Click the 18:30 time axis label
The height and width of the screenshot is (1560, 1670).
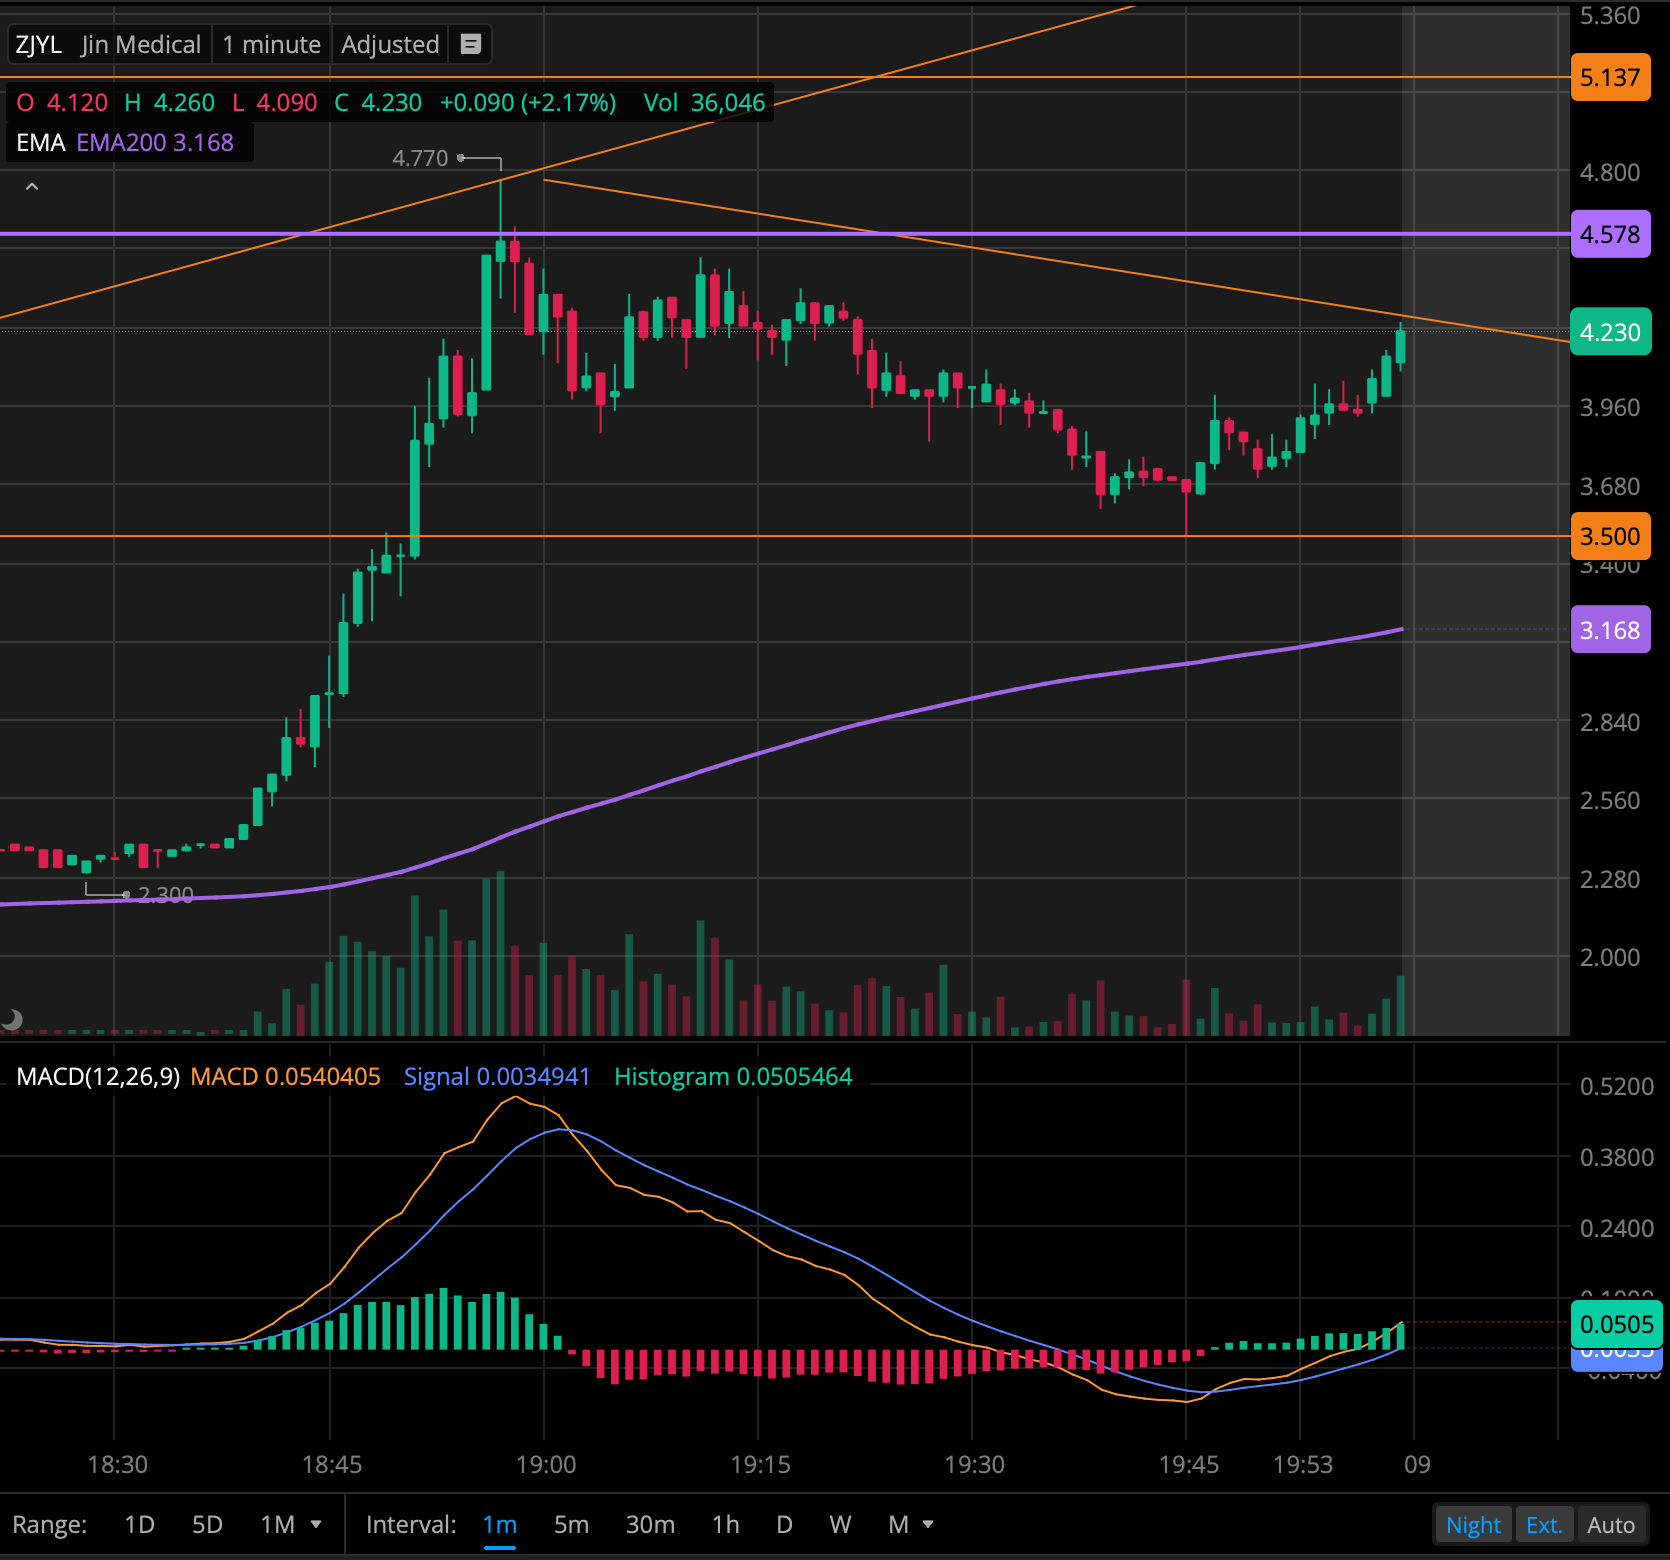[117, 1464]
